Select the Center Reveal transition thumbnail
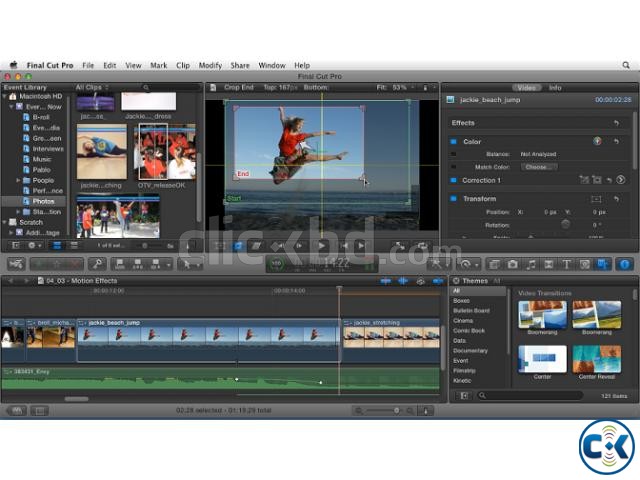640x480 pixels. 596,359
